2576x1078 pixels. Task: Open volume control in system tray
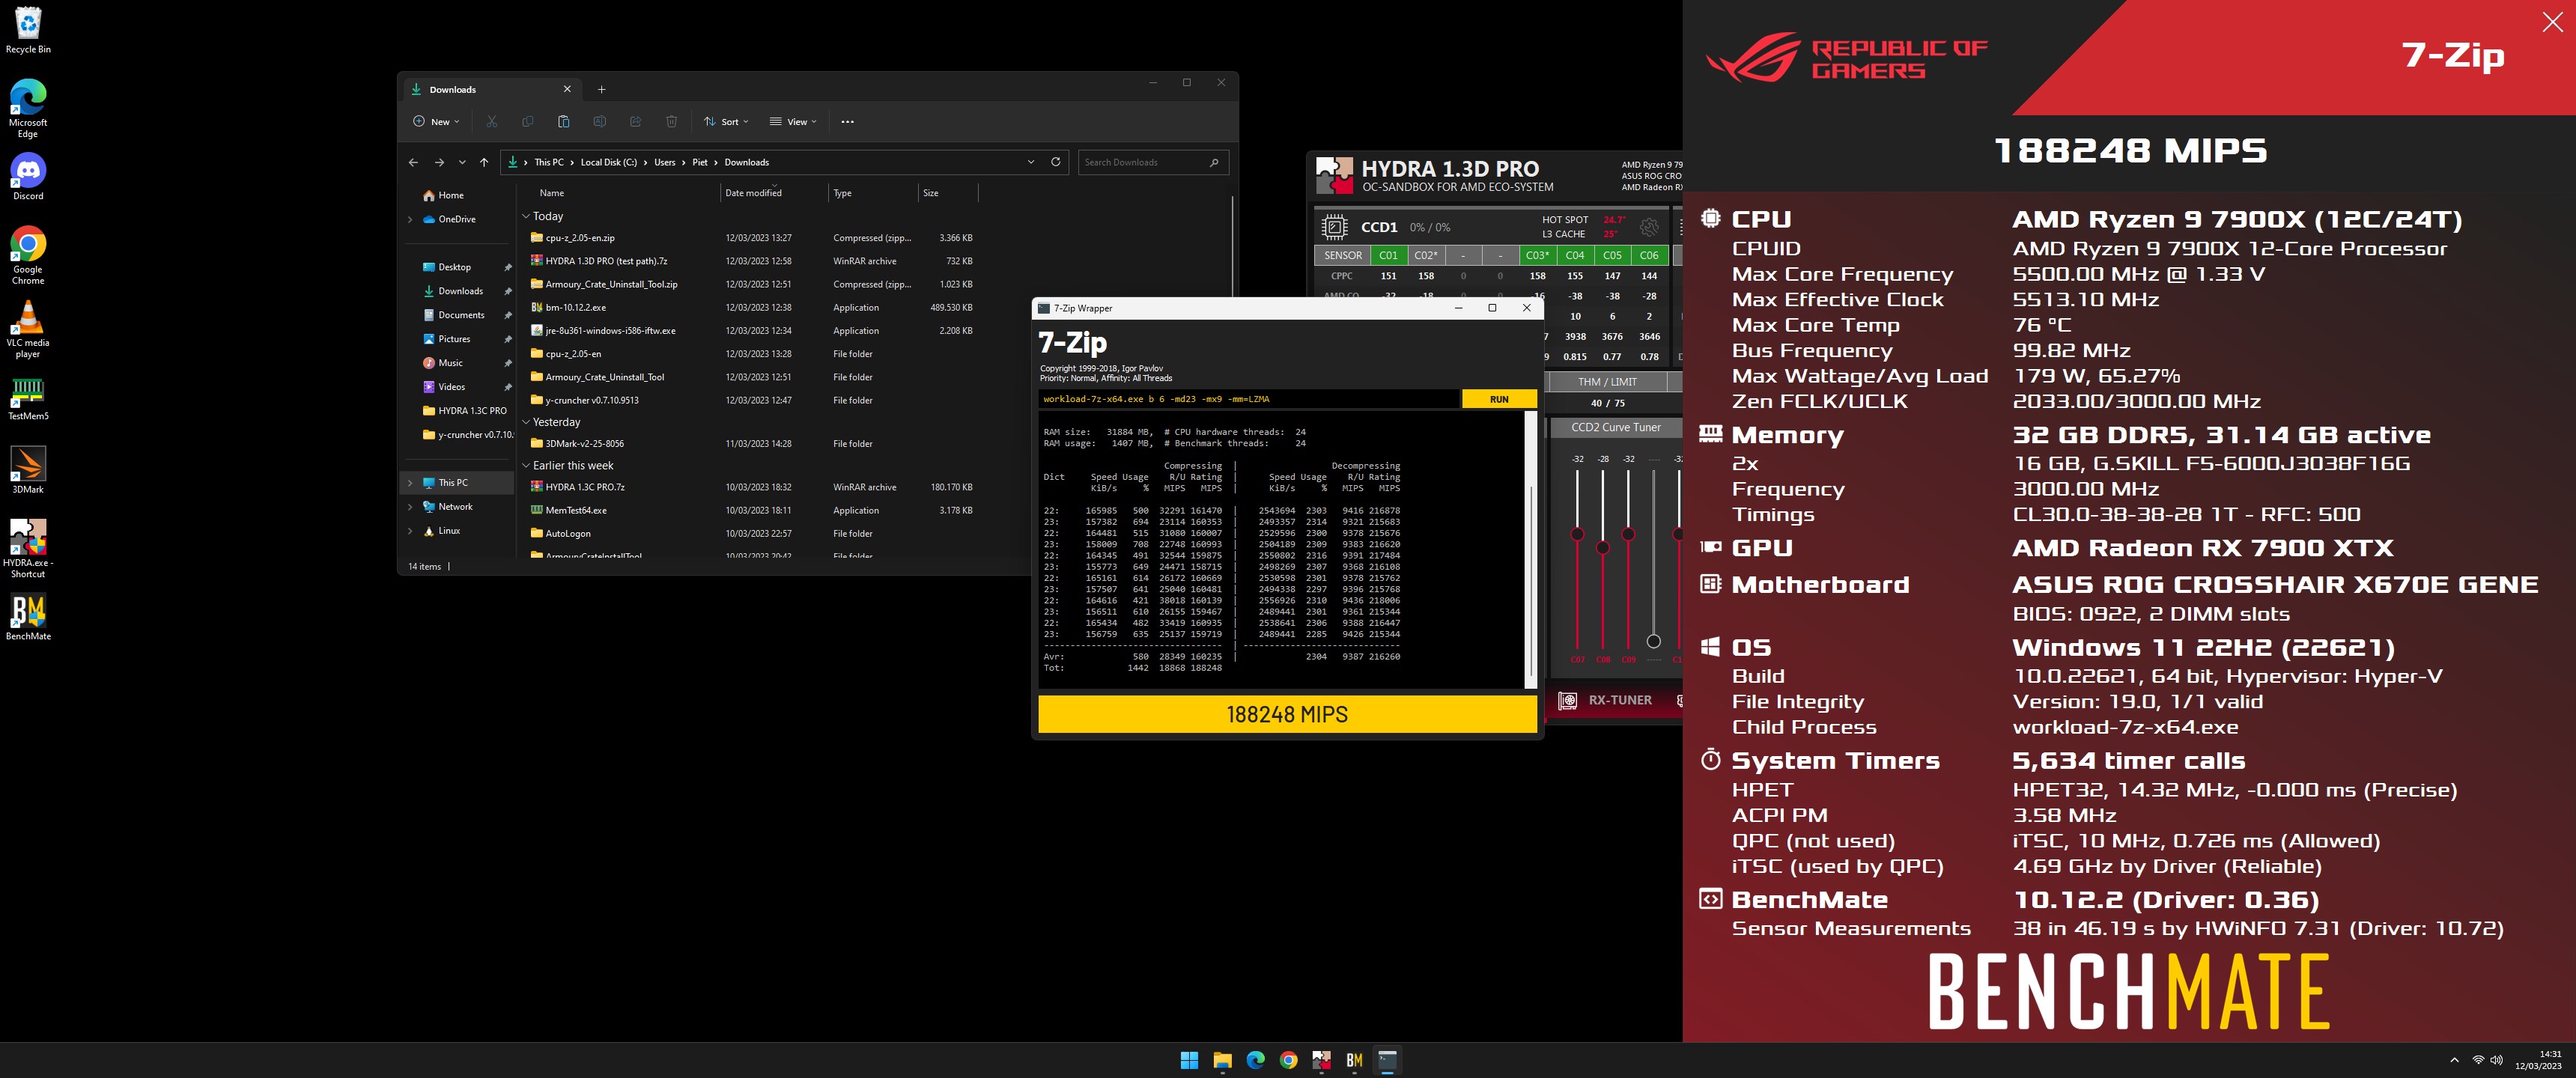coord(2496,1060)
